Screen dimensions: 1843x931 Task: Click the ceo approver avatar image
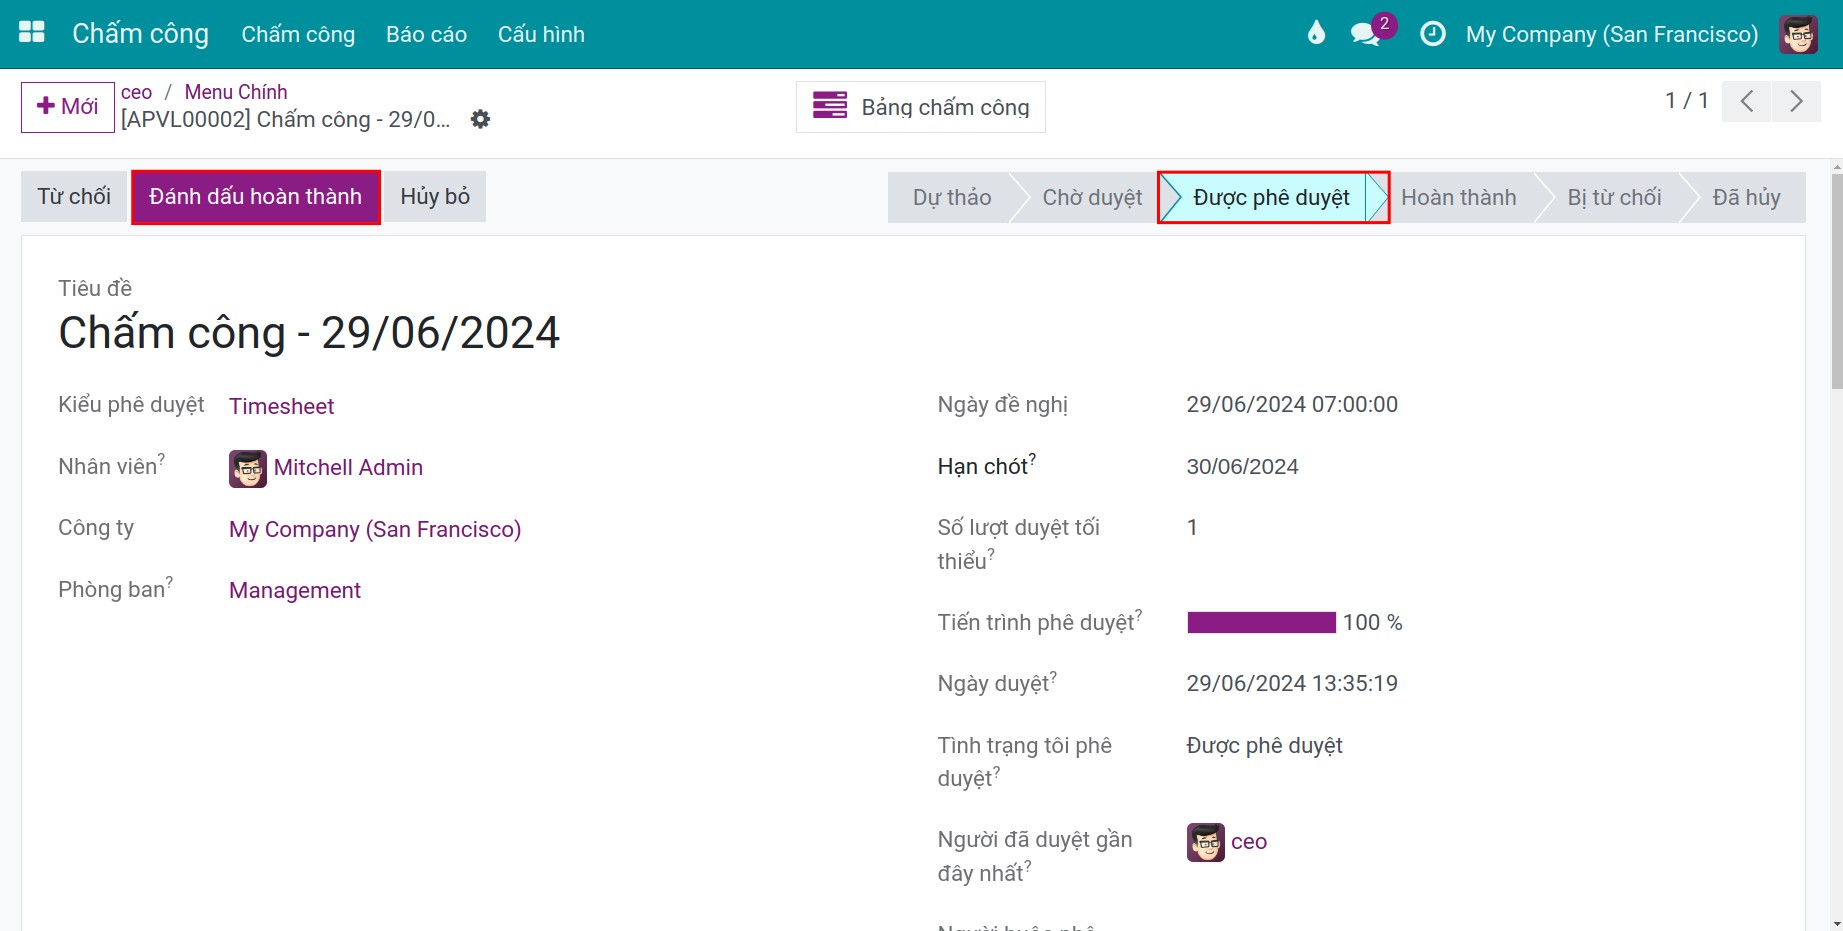1205,842
